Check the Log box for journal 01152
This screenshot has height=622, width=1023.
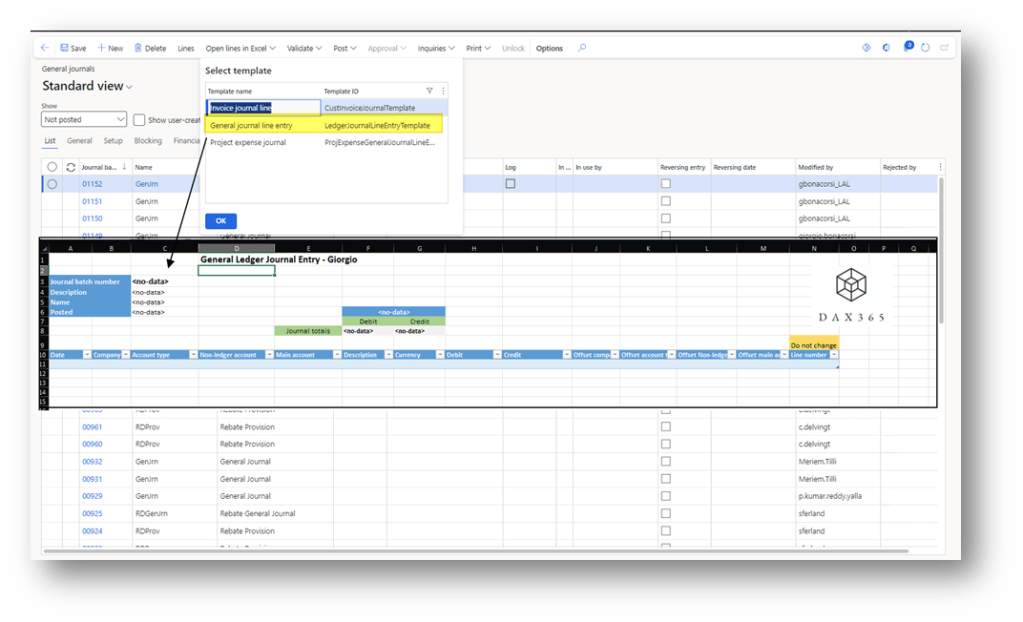click(x=511, y=184)
